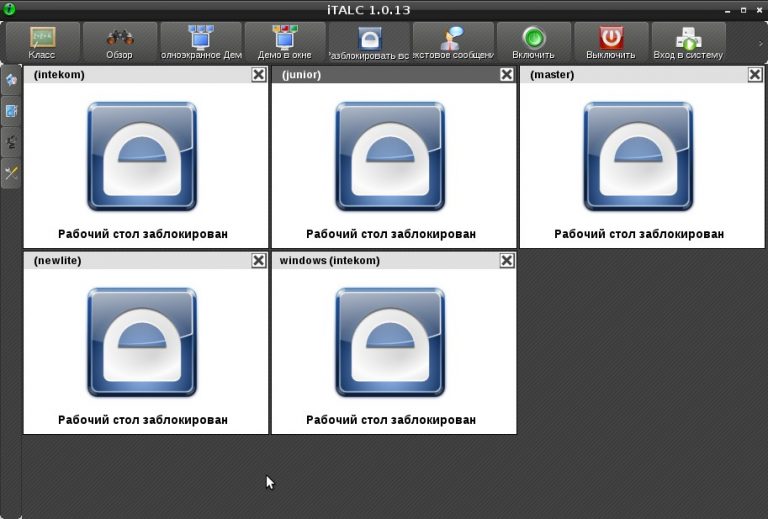Close the (intekom) client window

point(259,74)
